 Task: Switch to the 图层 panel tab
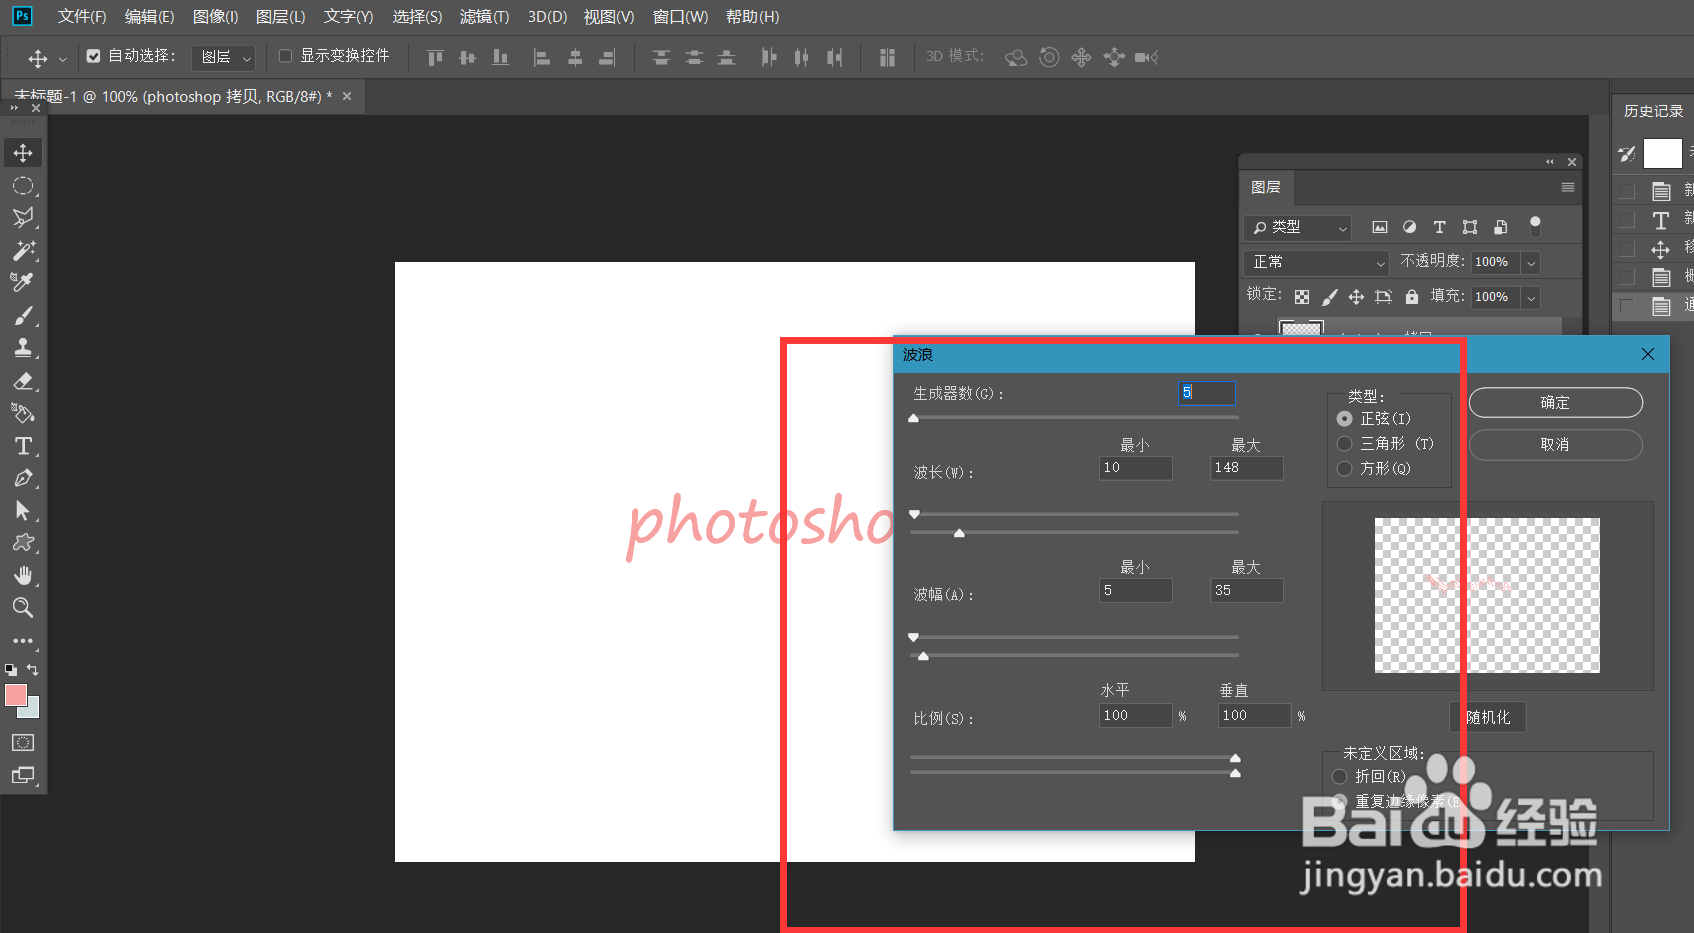pyautogui.click(x=1266, y=187)
